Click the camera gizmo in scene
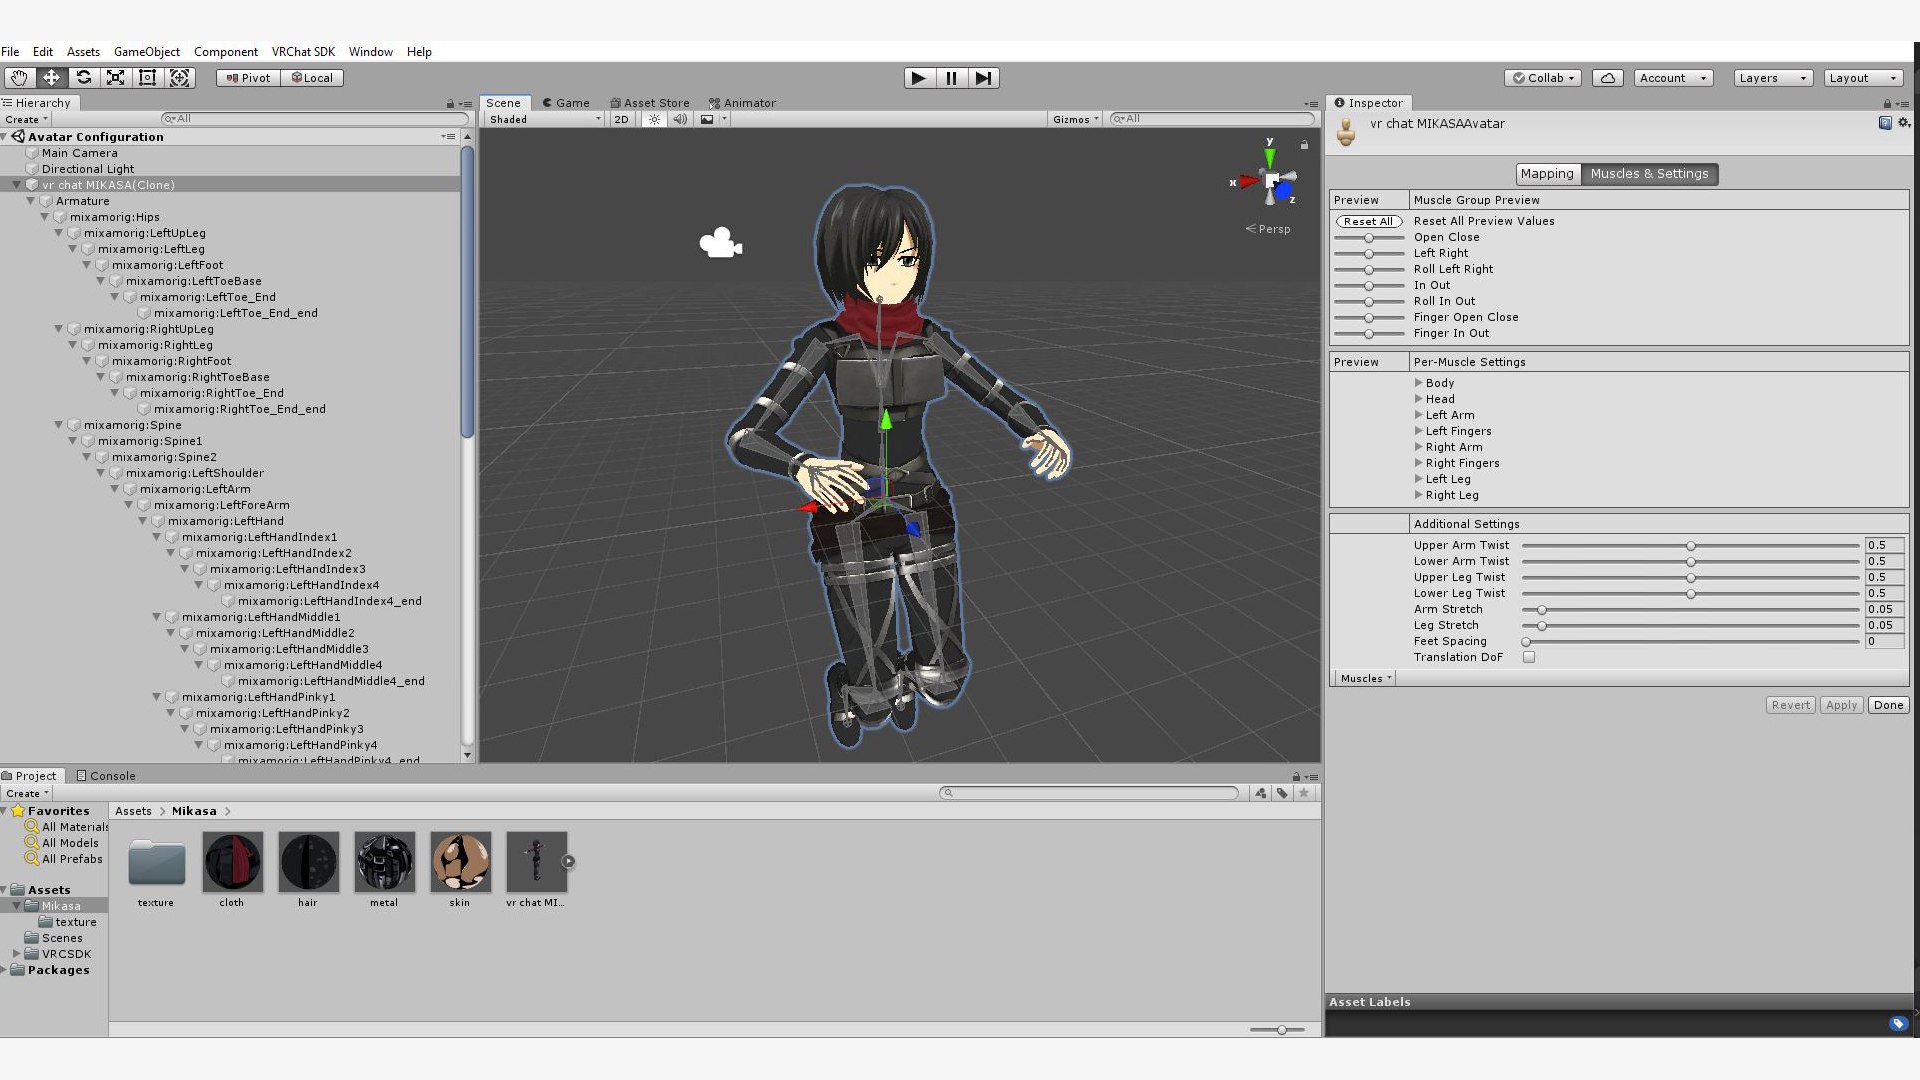 pos(720,243)
